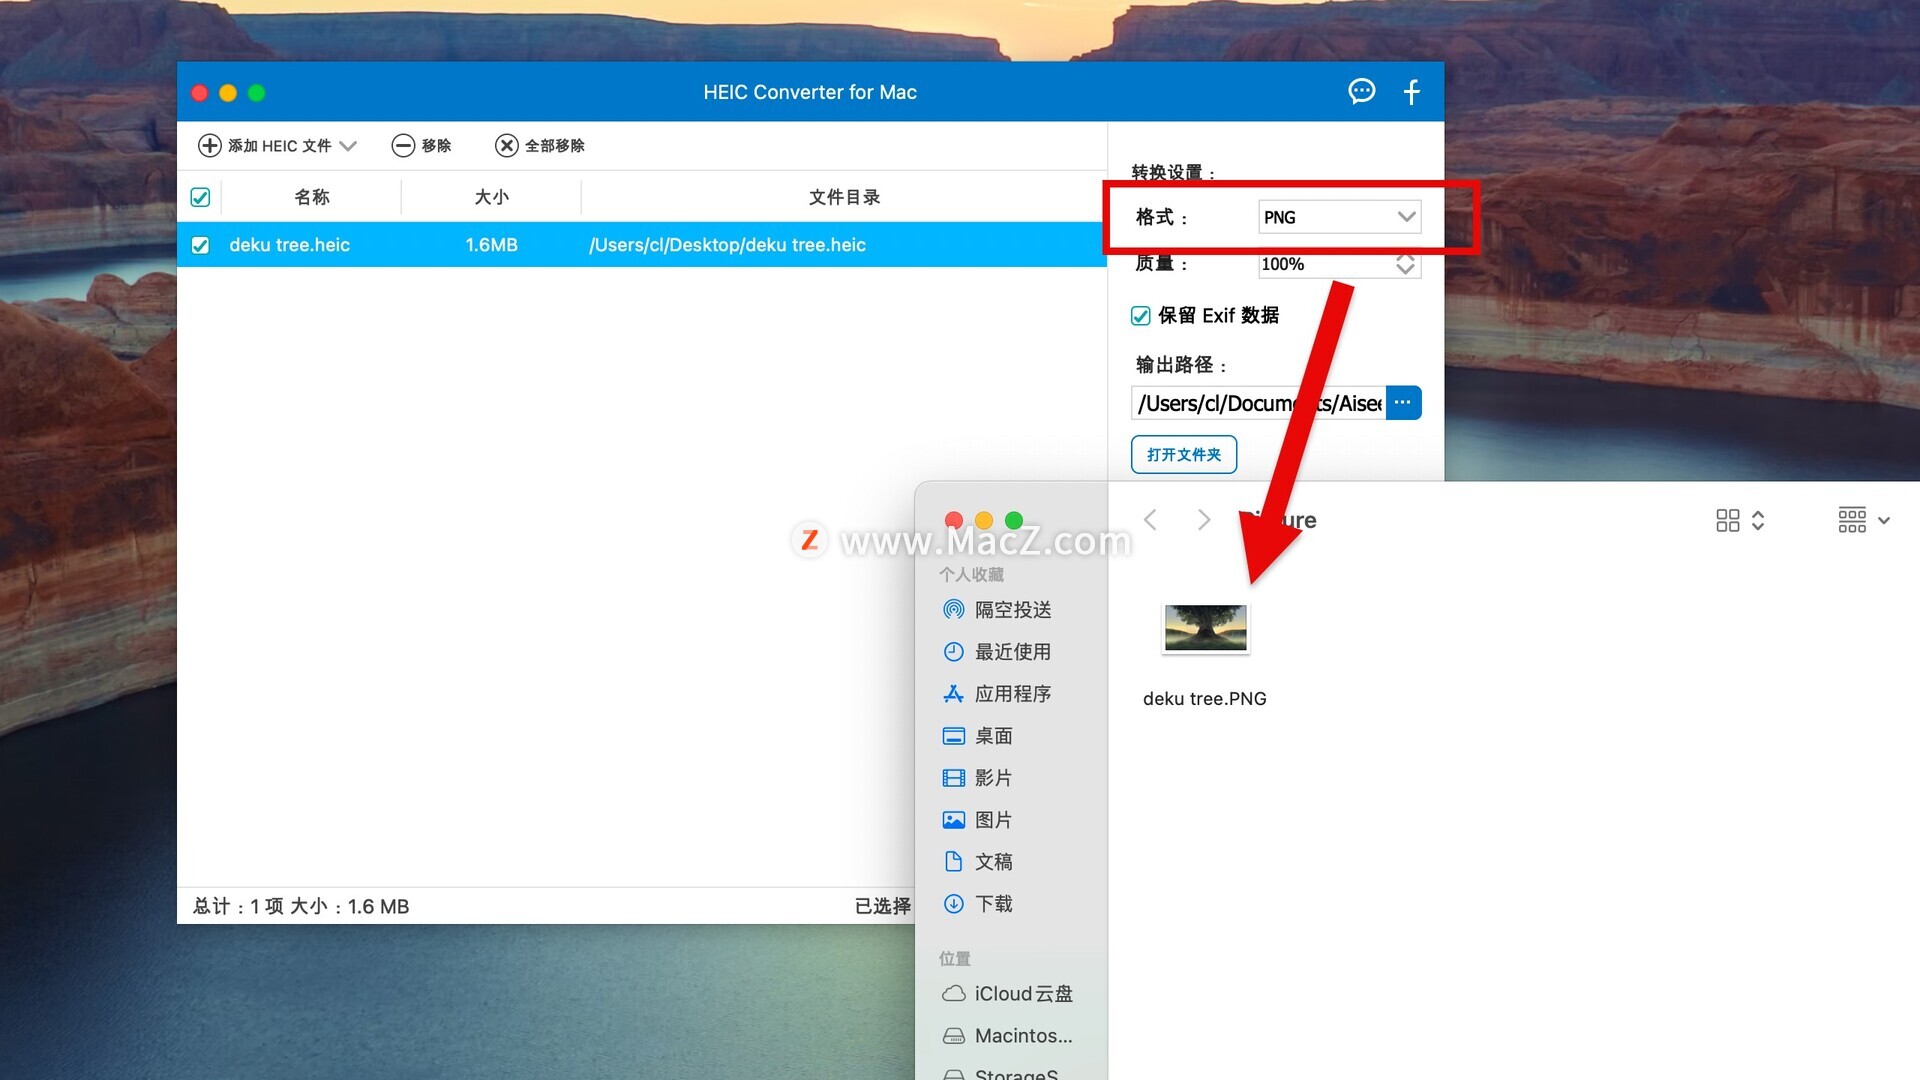
Task: Toggle the 保留 Exif 数据 checkbox
Action: pos(1140,316)
